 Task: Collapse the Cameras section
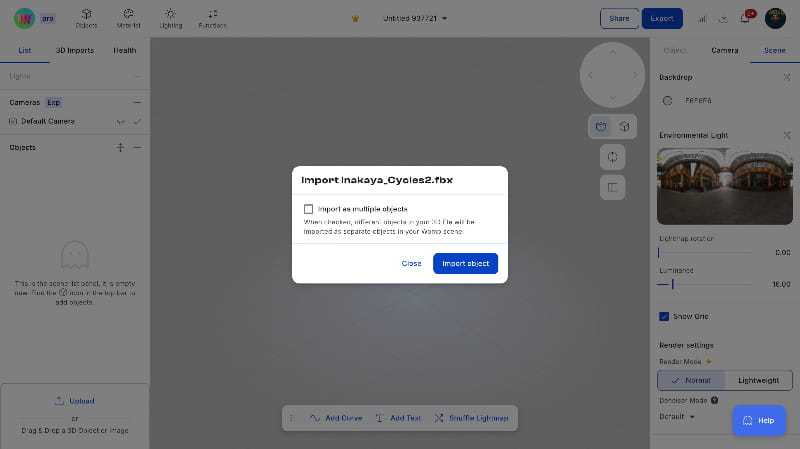[137, 103]
